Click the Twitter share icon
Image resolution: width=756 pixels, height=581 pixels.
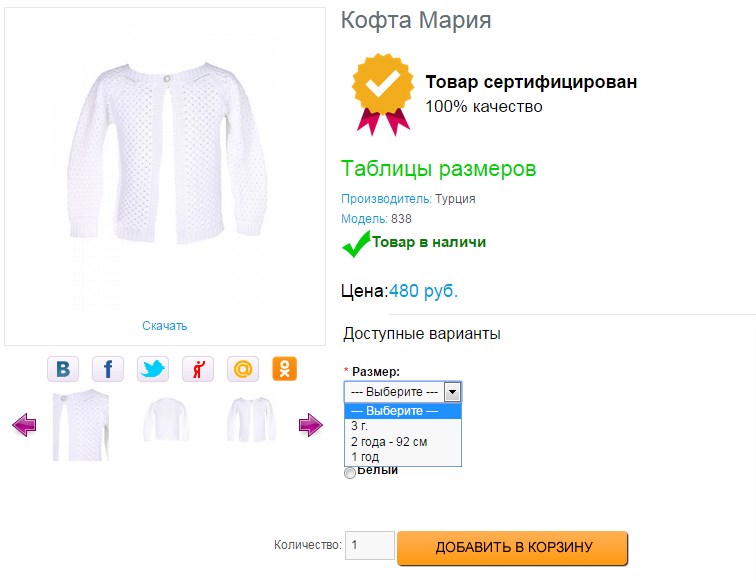pyautogui.click(x=153, y=369)
